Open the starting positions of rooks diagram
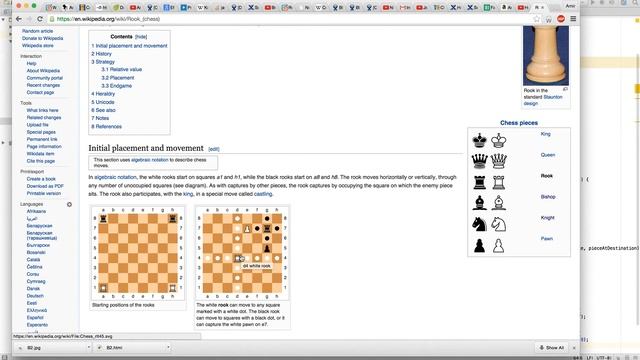The width and height of the screenshot is (640, 360). pyautogui.click(x=138, y=253)
